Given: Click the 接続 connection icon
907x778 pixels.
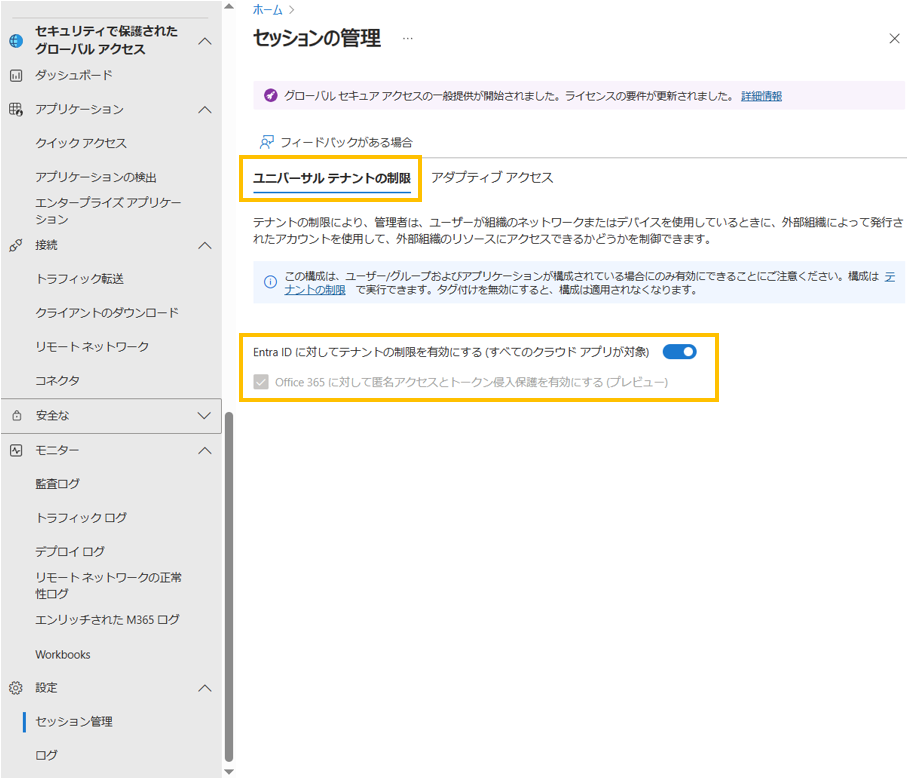Looking at the screenshot, I should click(16, 245).
